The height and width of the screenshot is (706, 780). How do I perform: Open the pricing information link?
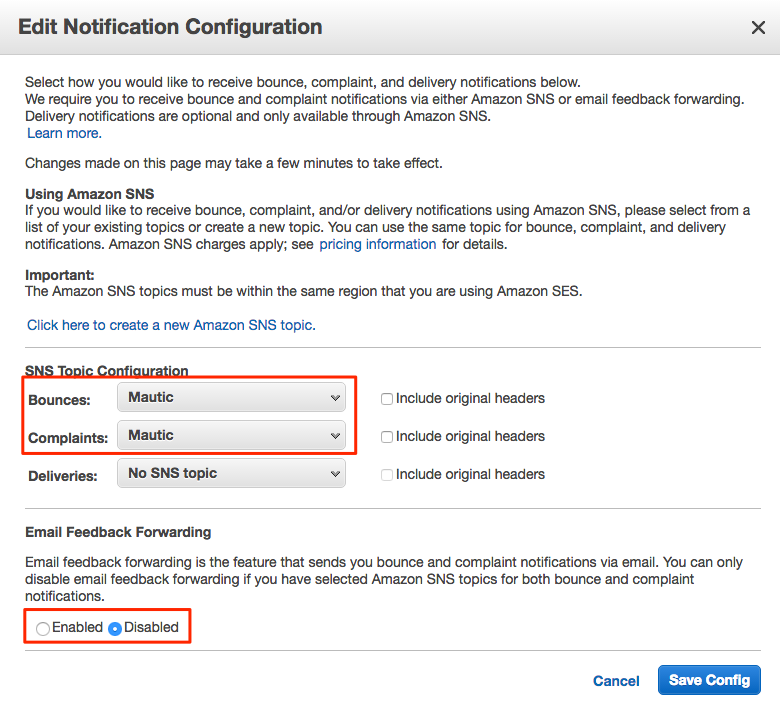[377, 244]
